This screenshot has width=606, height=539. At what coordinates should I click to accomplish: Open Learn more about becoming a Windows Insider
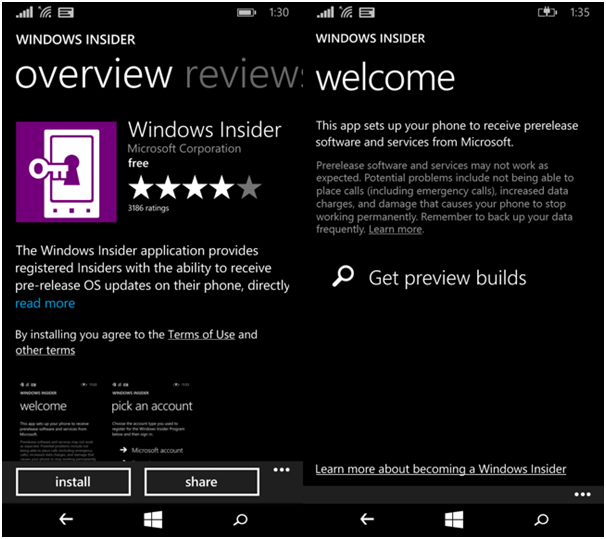[440, 469]
